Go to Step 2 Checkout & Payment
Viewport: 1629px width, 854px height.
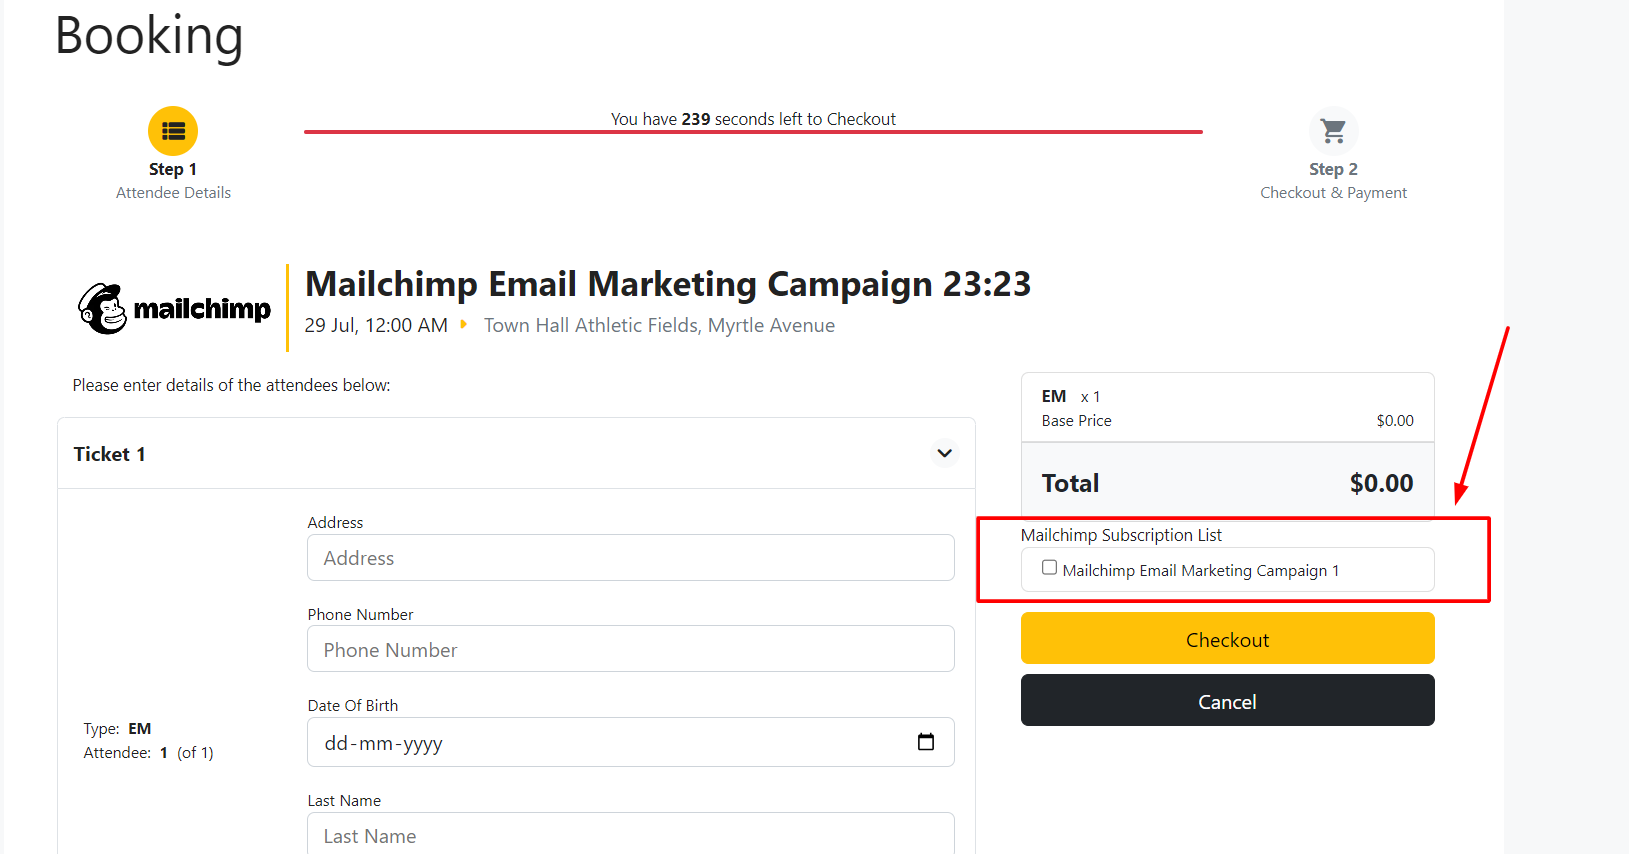[x=1333, y=181]
